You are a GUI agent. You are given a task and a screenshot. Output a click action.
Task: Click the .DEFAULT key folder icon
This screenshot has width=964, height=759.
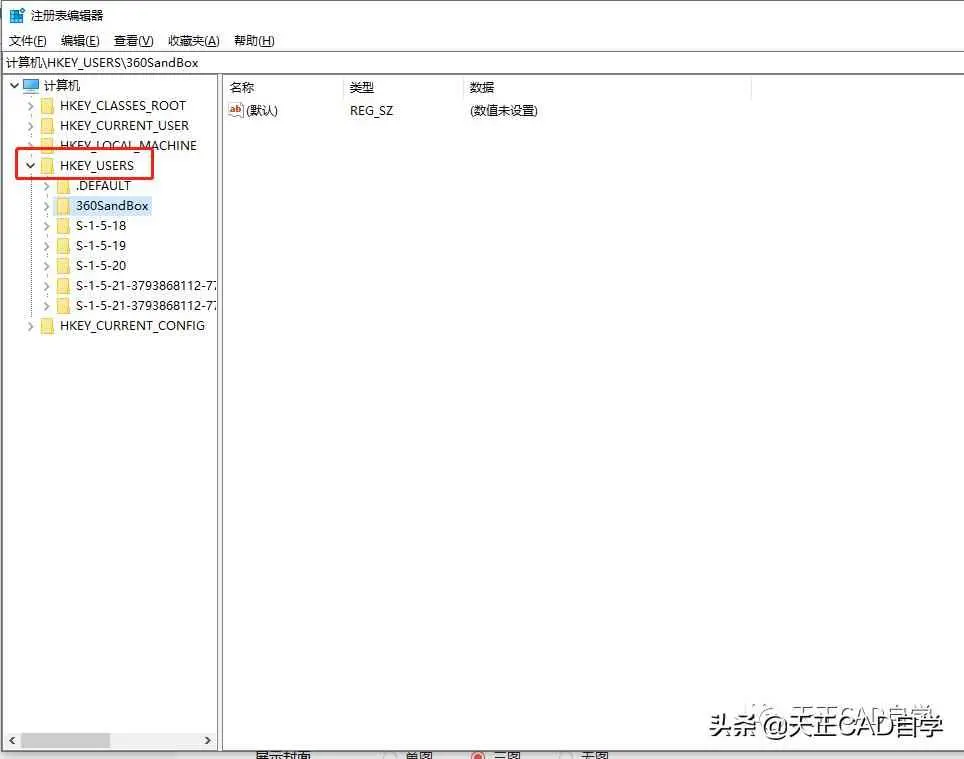click(x=63, y=186)
